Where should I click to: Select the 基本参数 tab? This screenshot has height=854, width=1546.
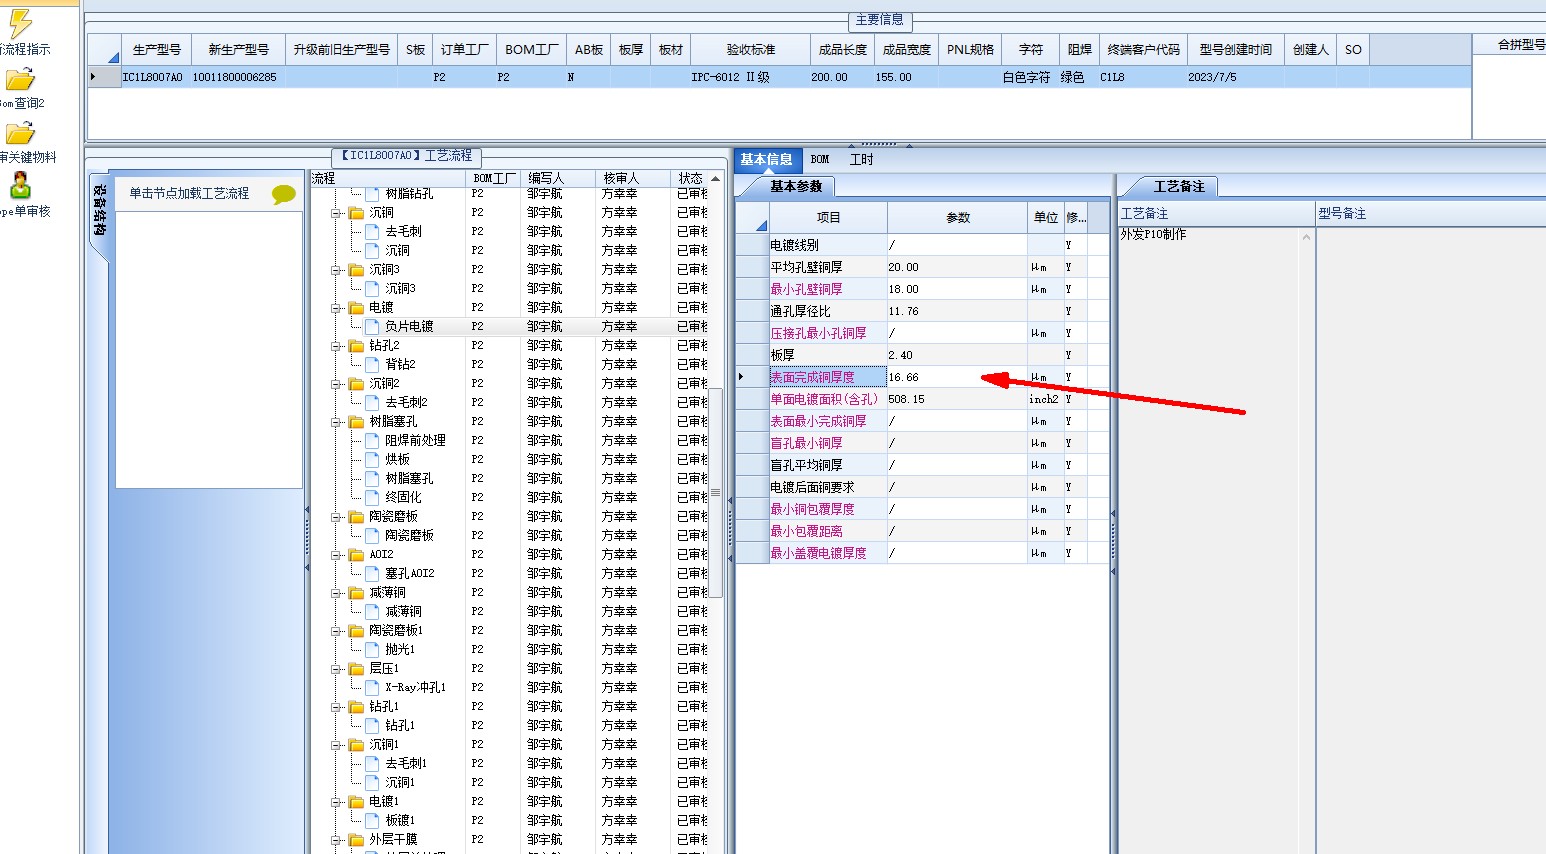pos(795,187)
